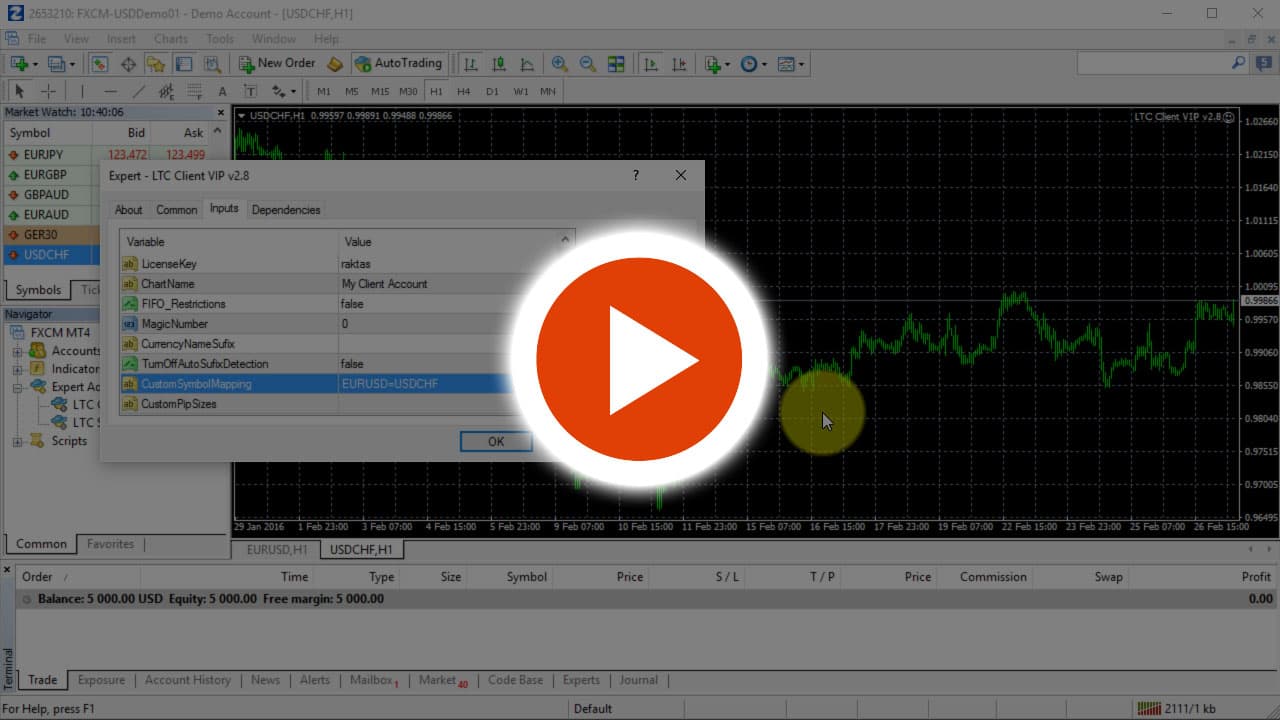Image resolution: width=1280 pixels, height=720 pixels.
Task: Select the Fibonacci retracement tool
Action: tap(194, 91)
